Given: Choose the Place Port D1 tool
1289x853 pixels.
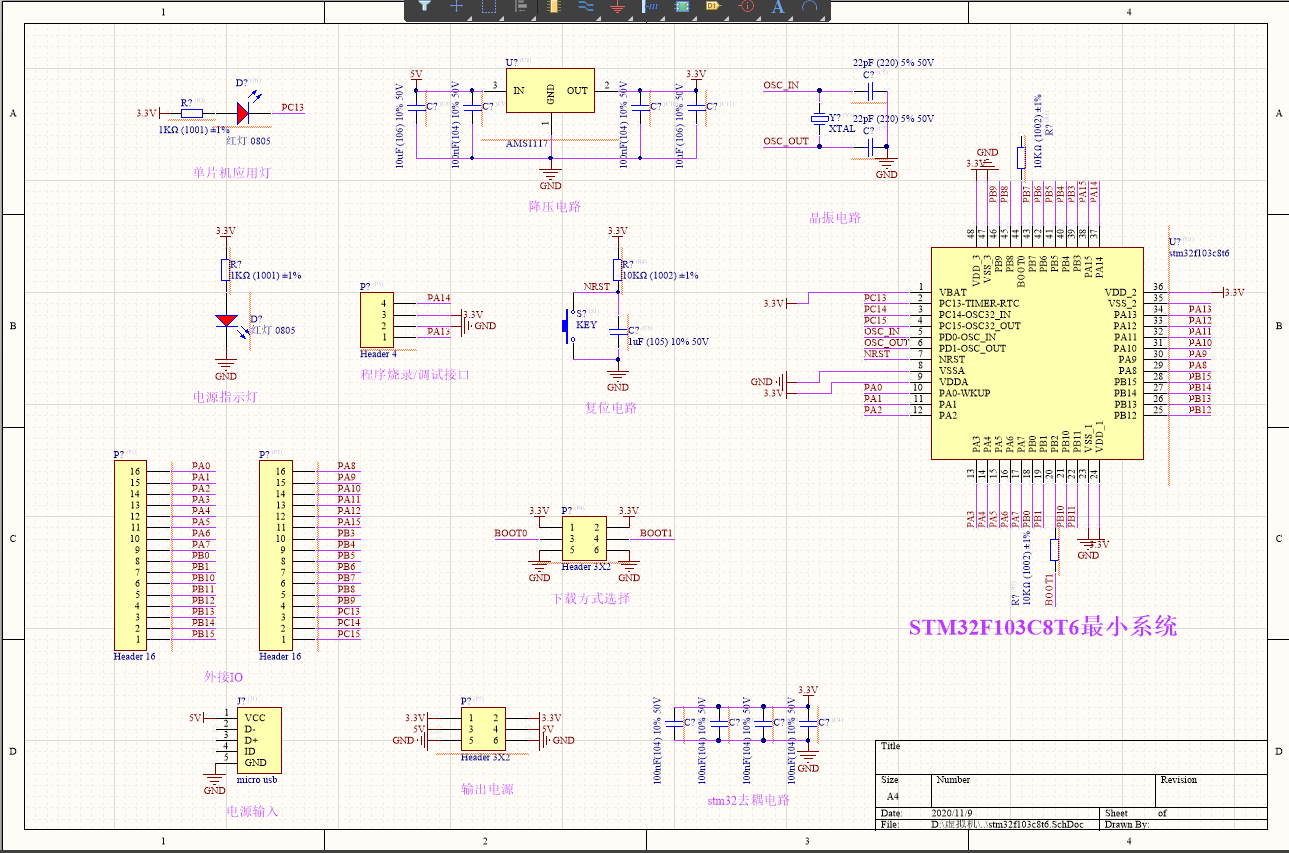Looking at the screenshot, I should point(713,7).
